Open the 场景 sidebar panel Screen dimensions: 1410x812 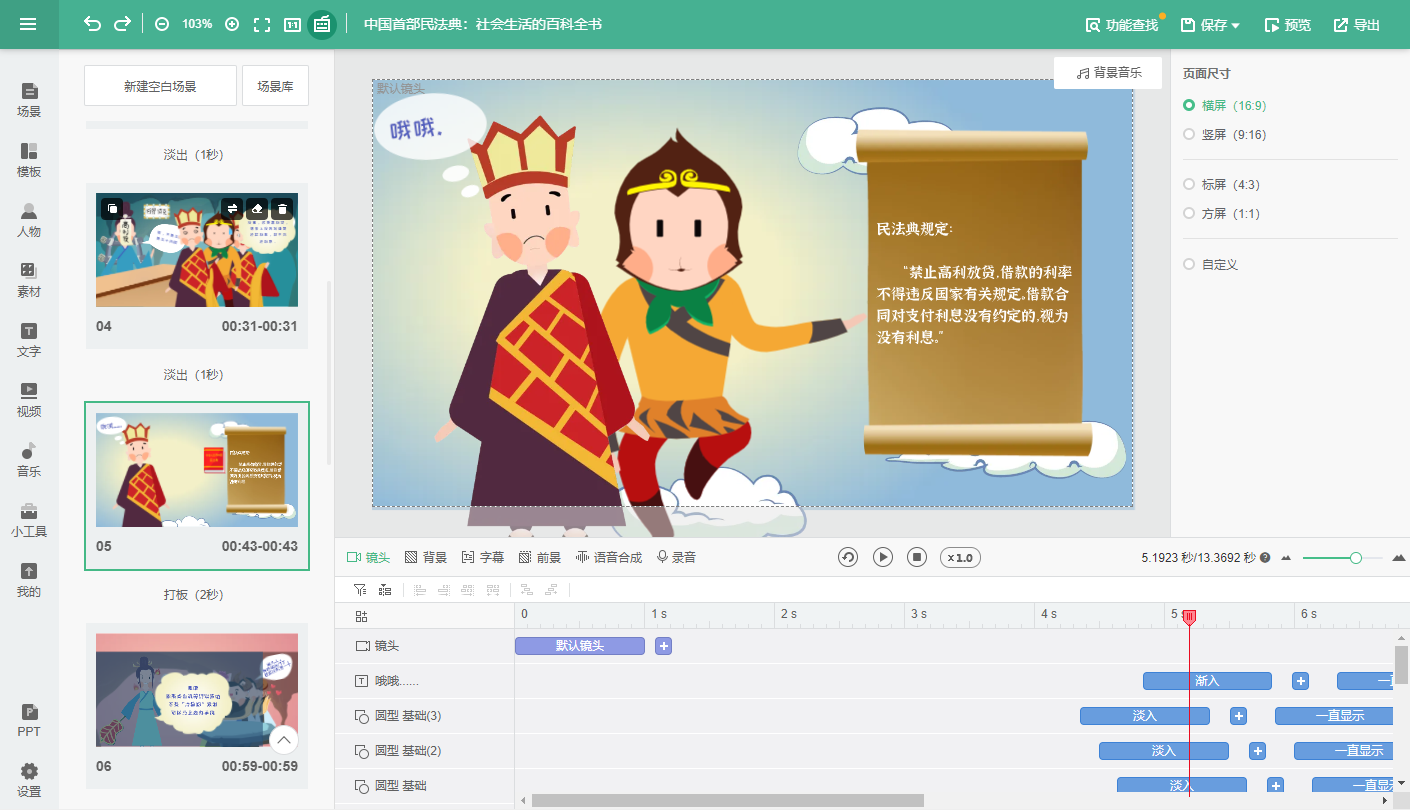point(29,100)
